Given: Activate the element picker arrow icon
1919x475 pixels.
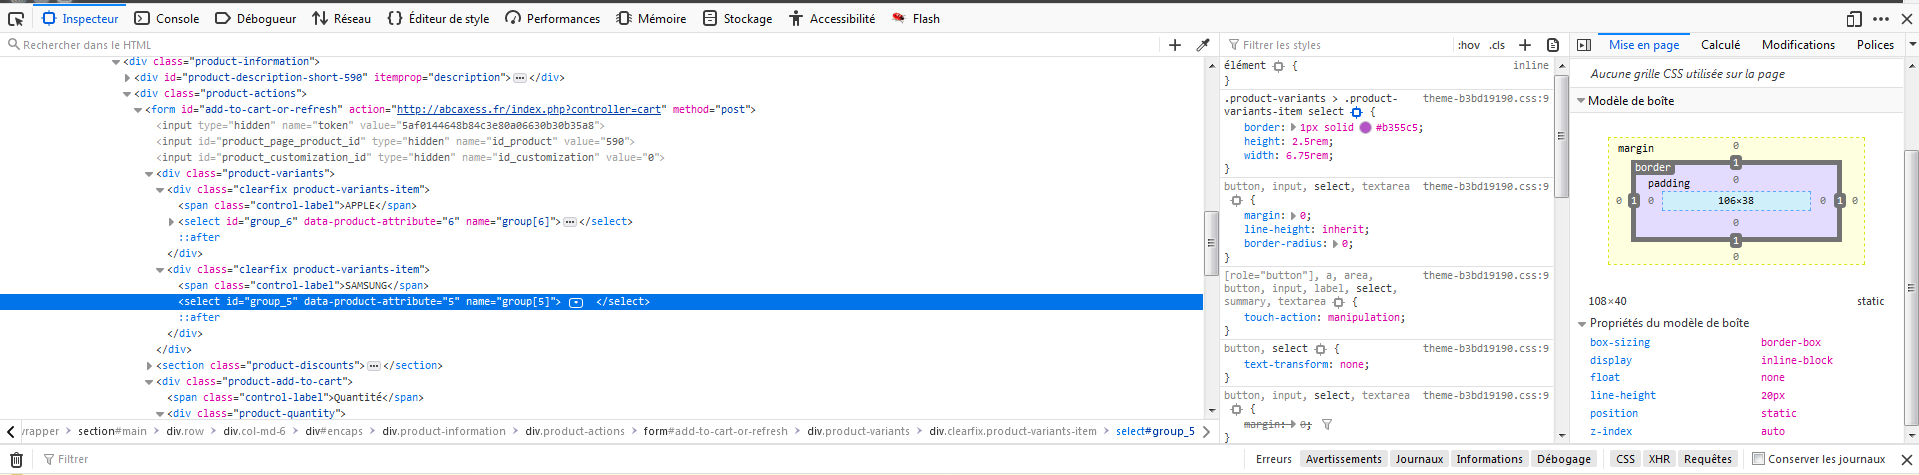Looking at the screenshot, I should click(16, 18).
